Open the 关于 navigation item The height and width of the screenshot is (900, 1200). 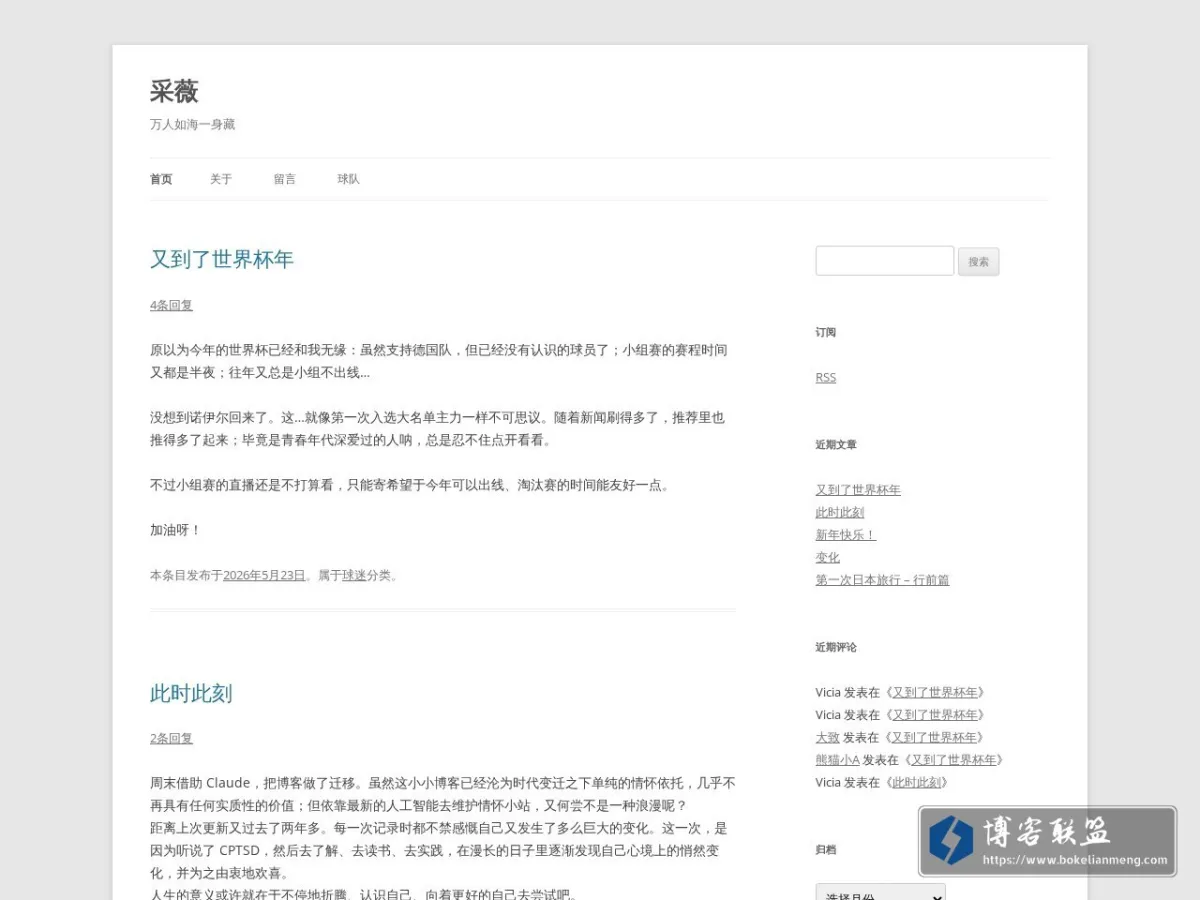click(221, 179)
